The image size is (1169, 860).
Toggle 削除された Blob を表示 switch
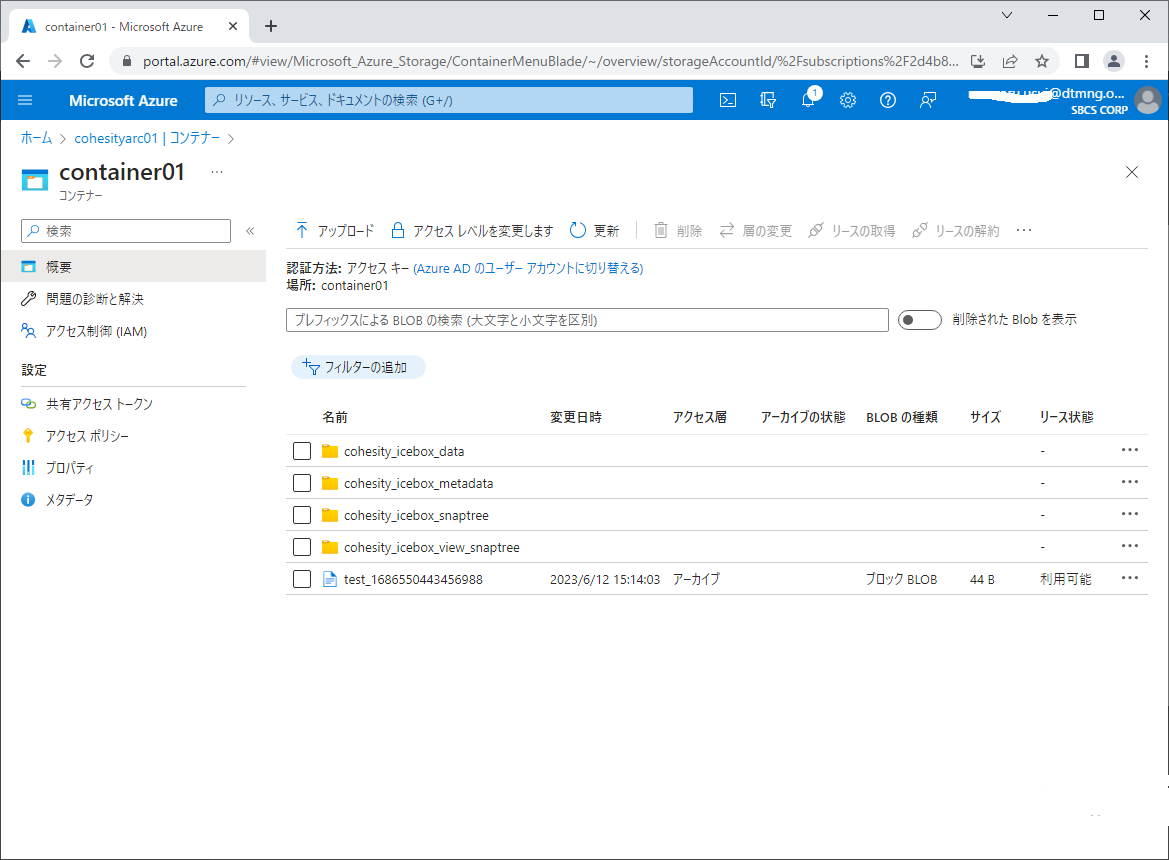point(919,320)
